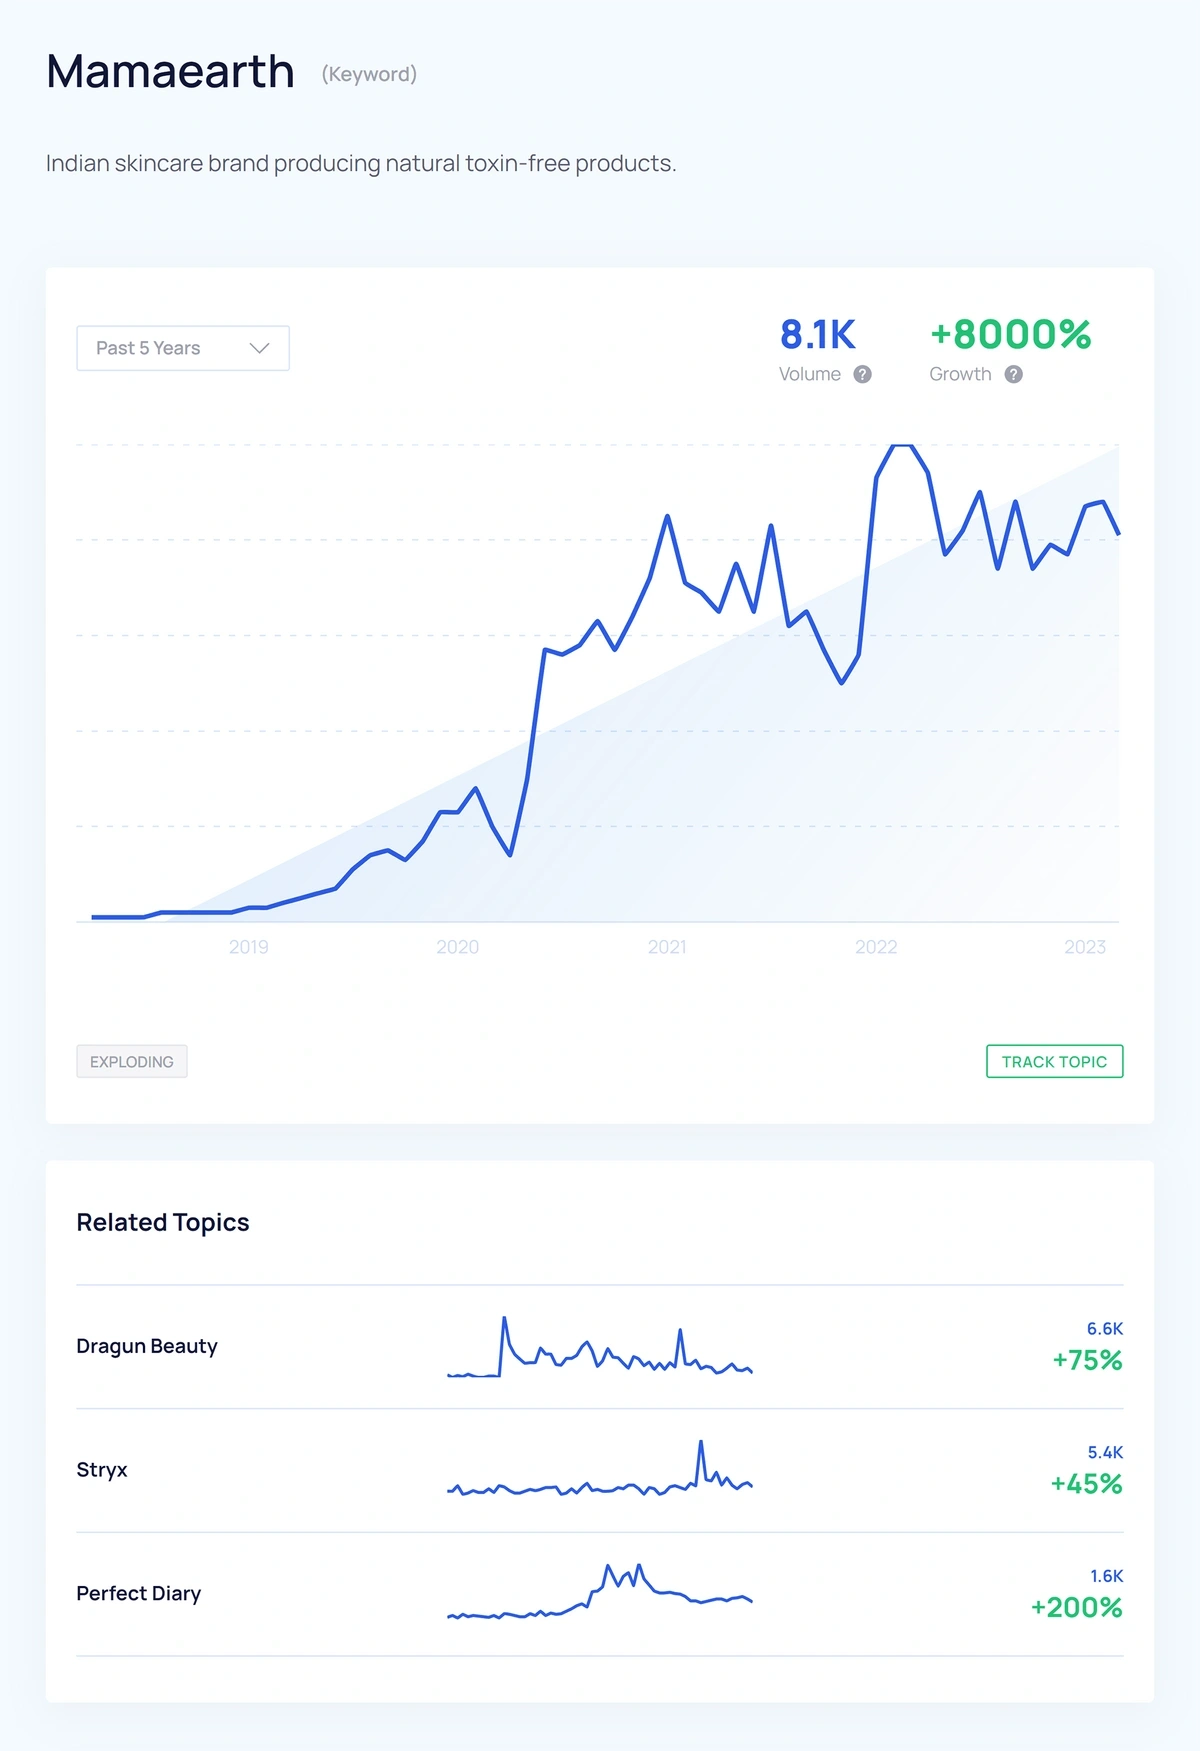Click the +75% growth for Dragun Beauty
The width and height of the screenshot is (1200, 1751).
[x=1087, y=1360]
